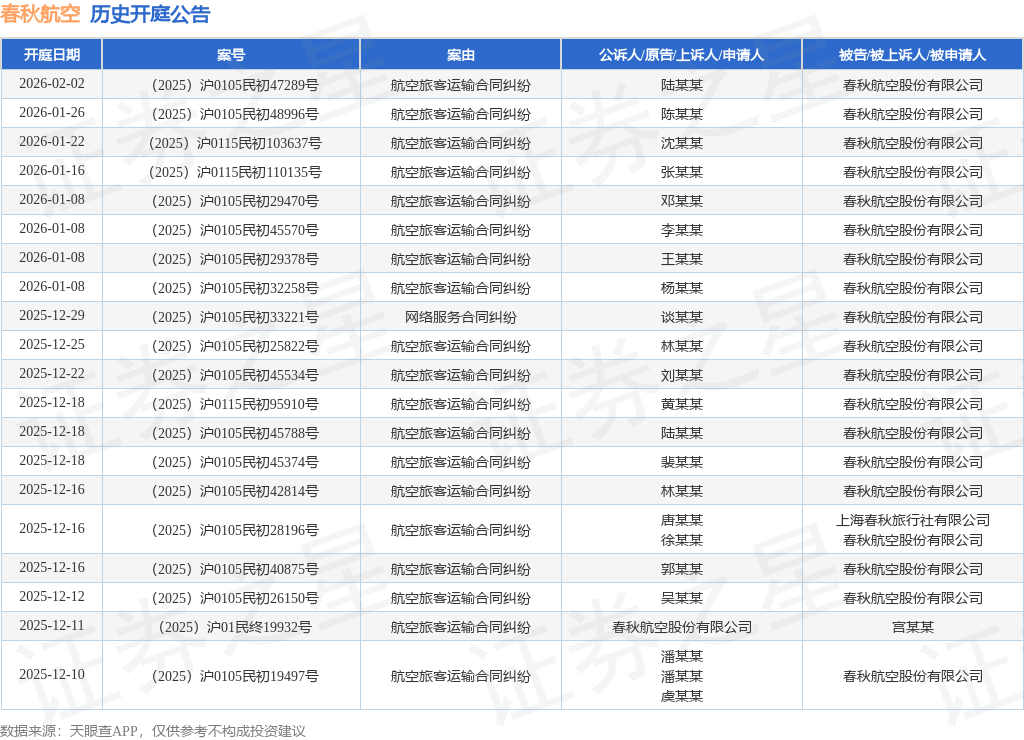Click plaintiff name 唐某某

[x=681, y=520]
